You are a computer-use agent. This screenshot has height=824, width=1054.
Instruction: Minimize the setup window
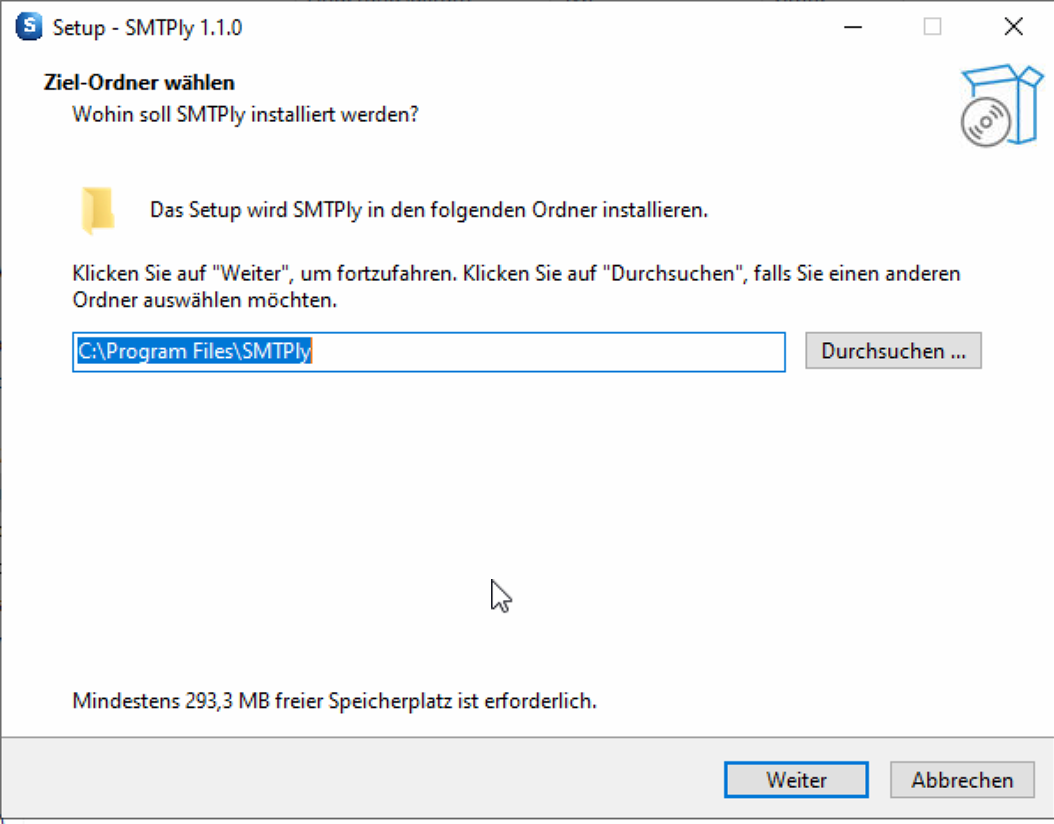click(852, 27)
